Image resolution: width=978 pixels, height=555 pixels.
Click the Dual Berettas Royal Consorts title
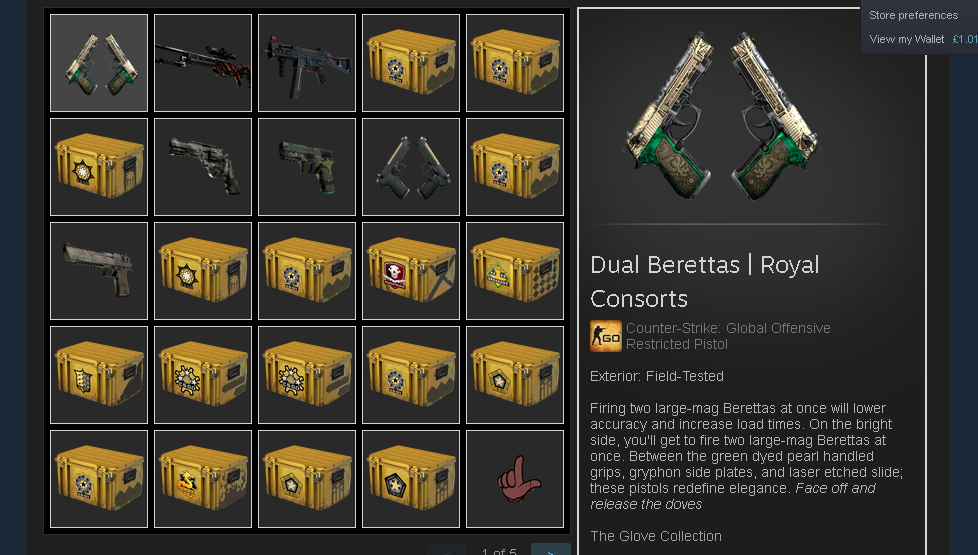704,282
